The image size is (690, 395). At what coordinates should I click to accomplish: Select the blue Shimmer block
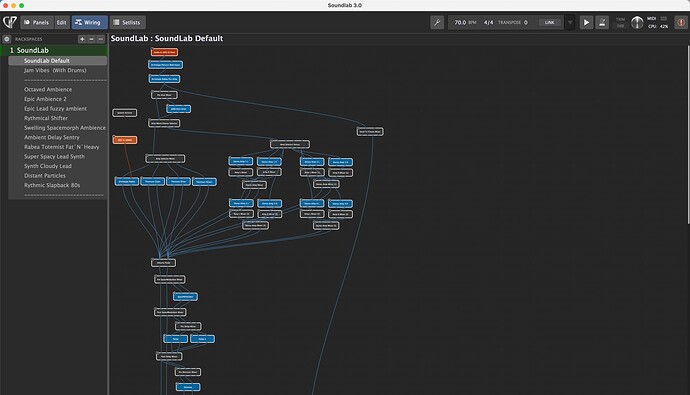click(x=188, y=388)
